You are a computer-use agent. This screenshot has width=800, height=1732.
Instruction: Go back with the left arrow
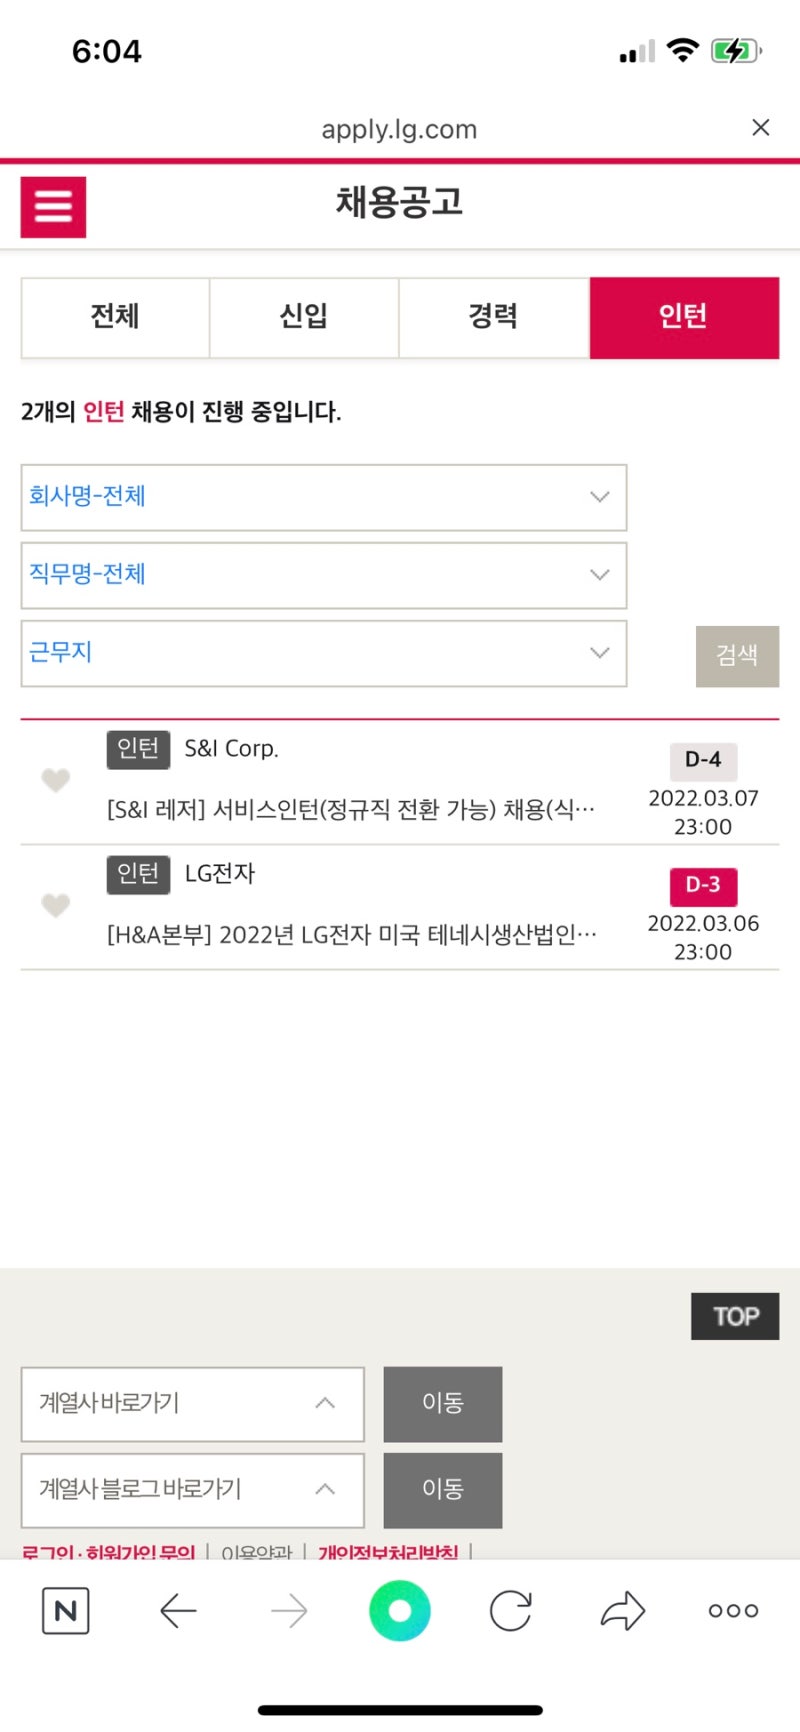pos(178,1611)
